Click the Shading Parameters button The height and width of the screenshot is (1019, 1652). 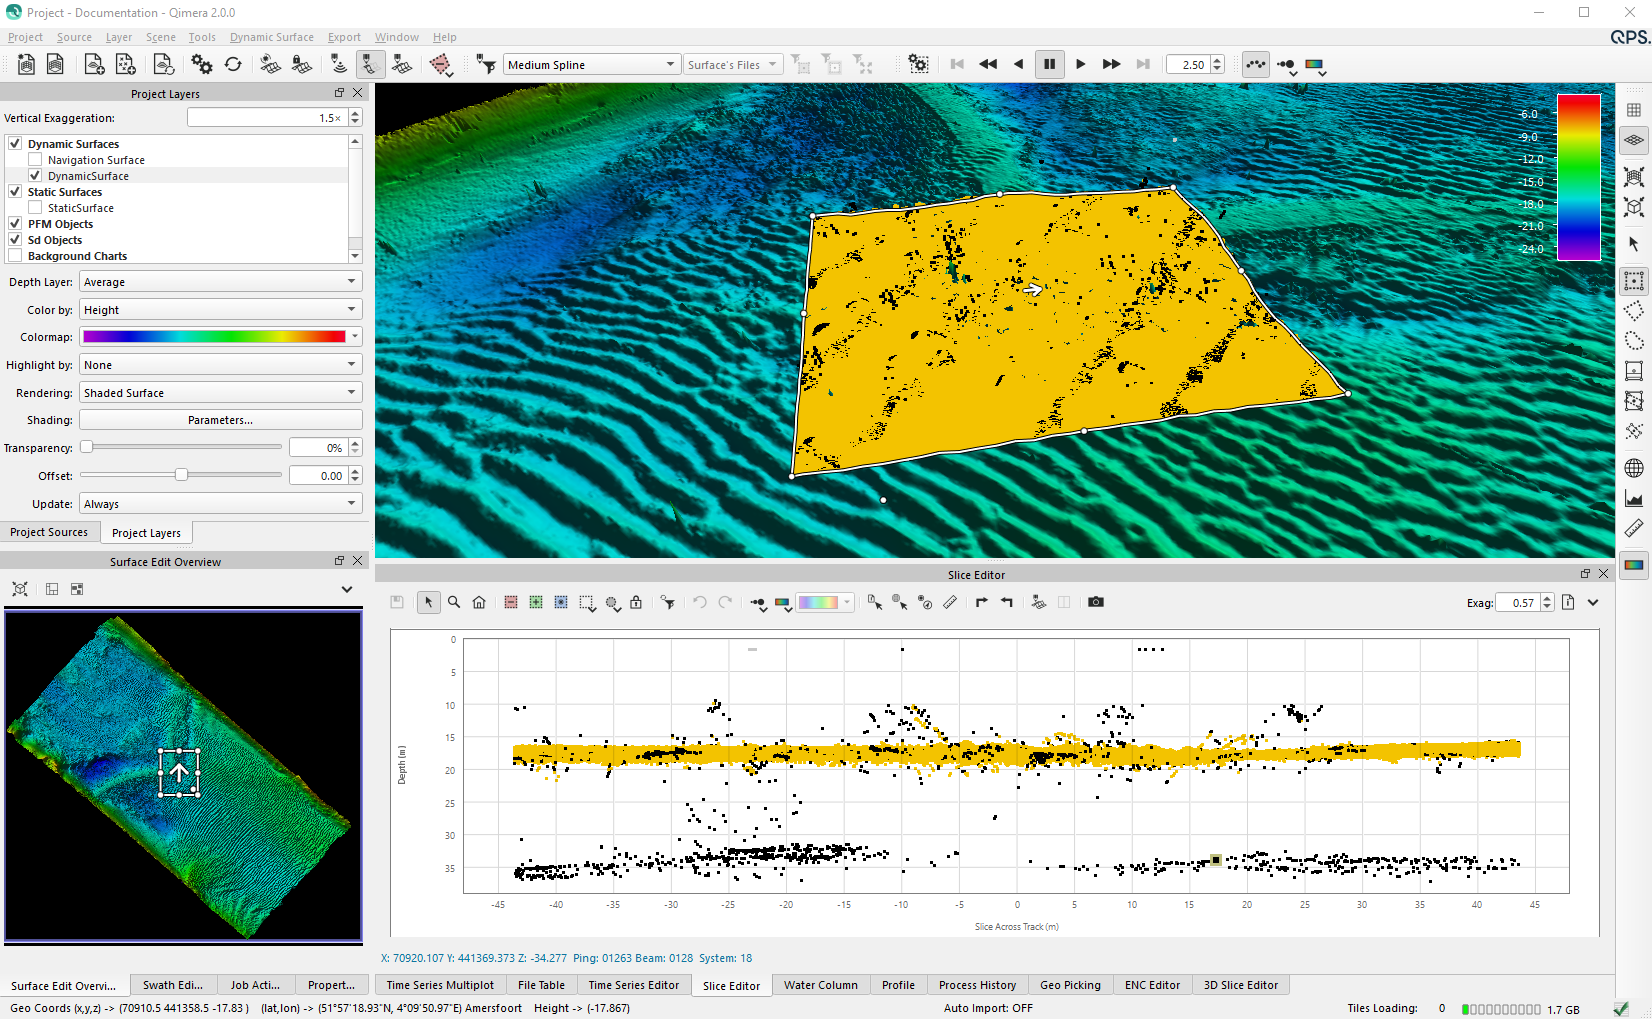coord(220,420)
